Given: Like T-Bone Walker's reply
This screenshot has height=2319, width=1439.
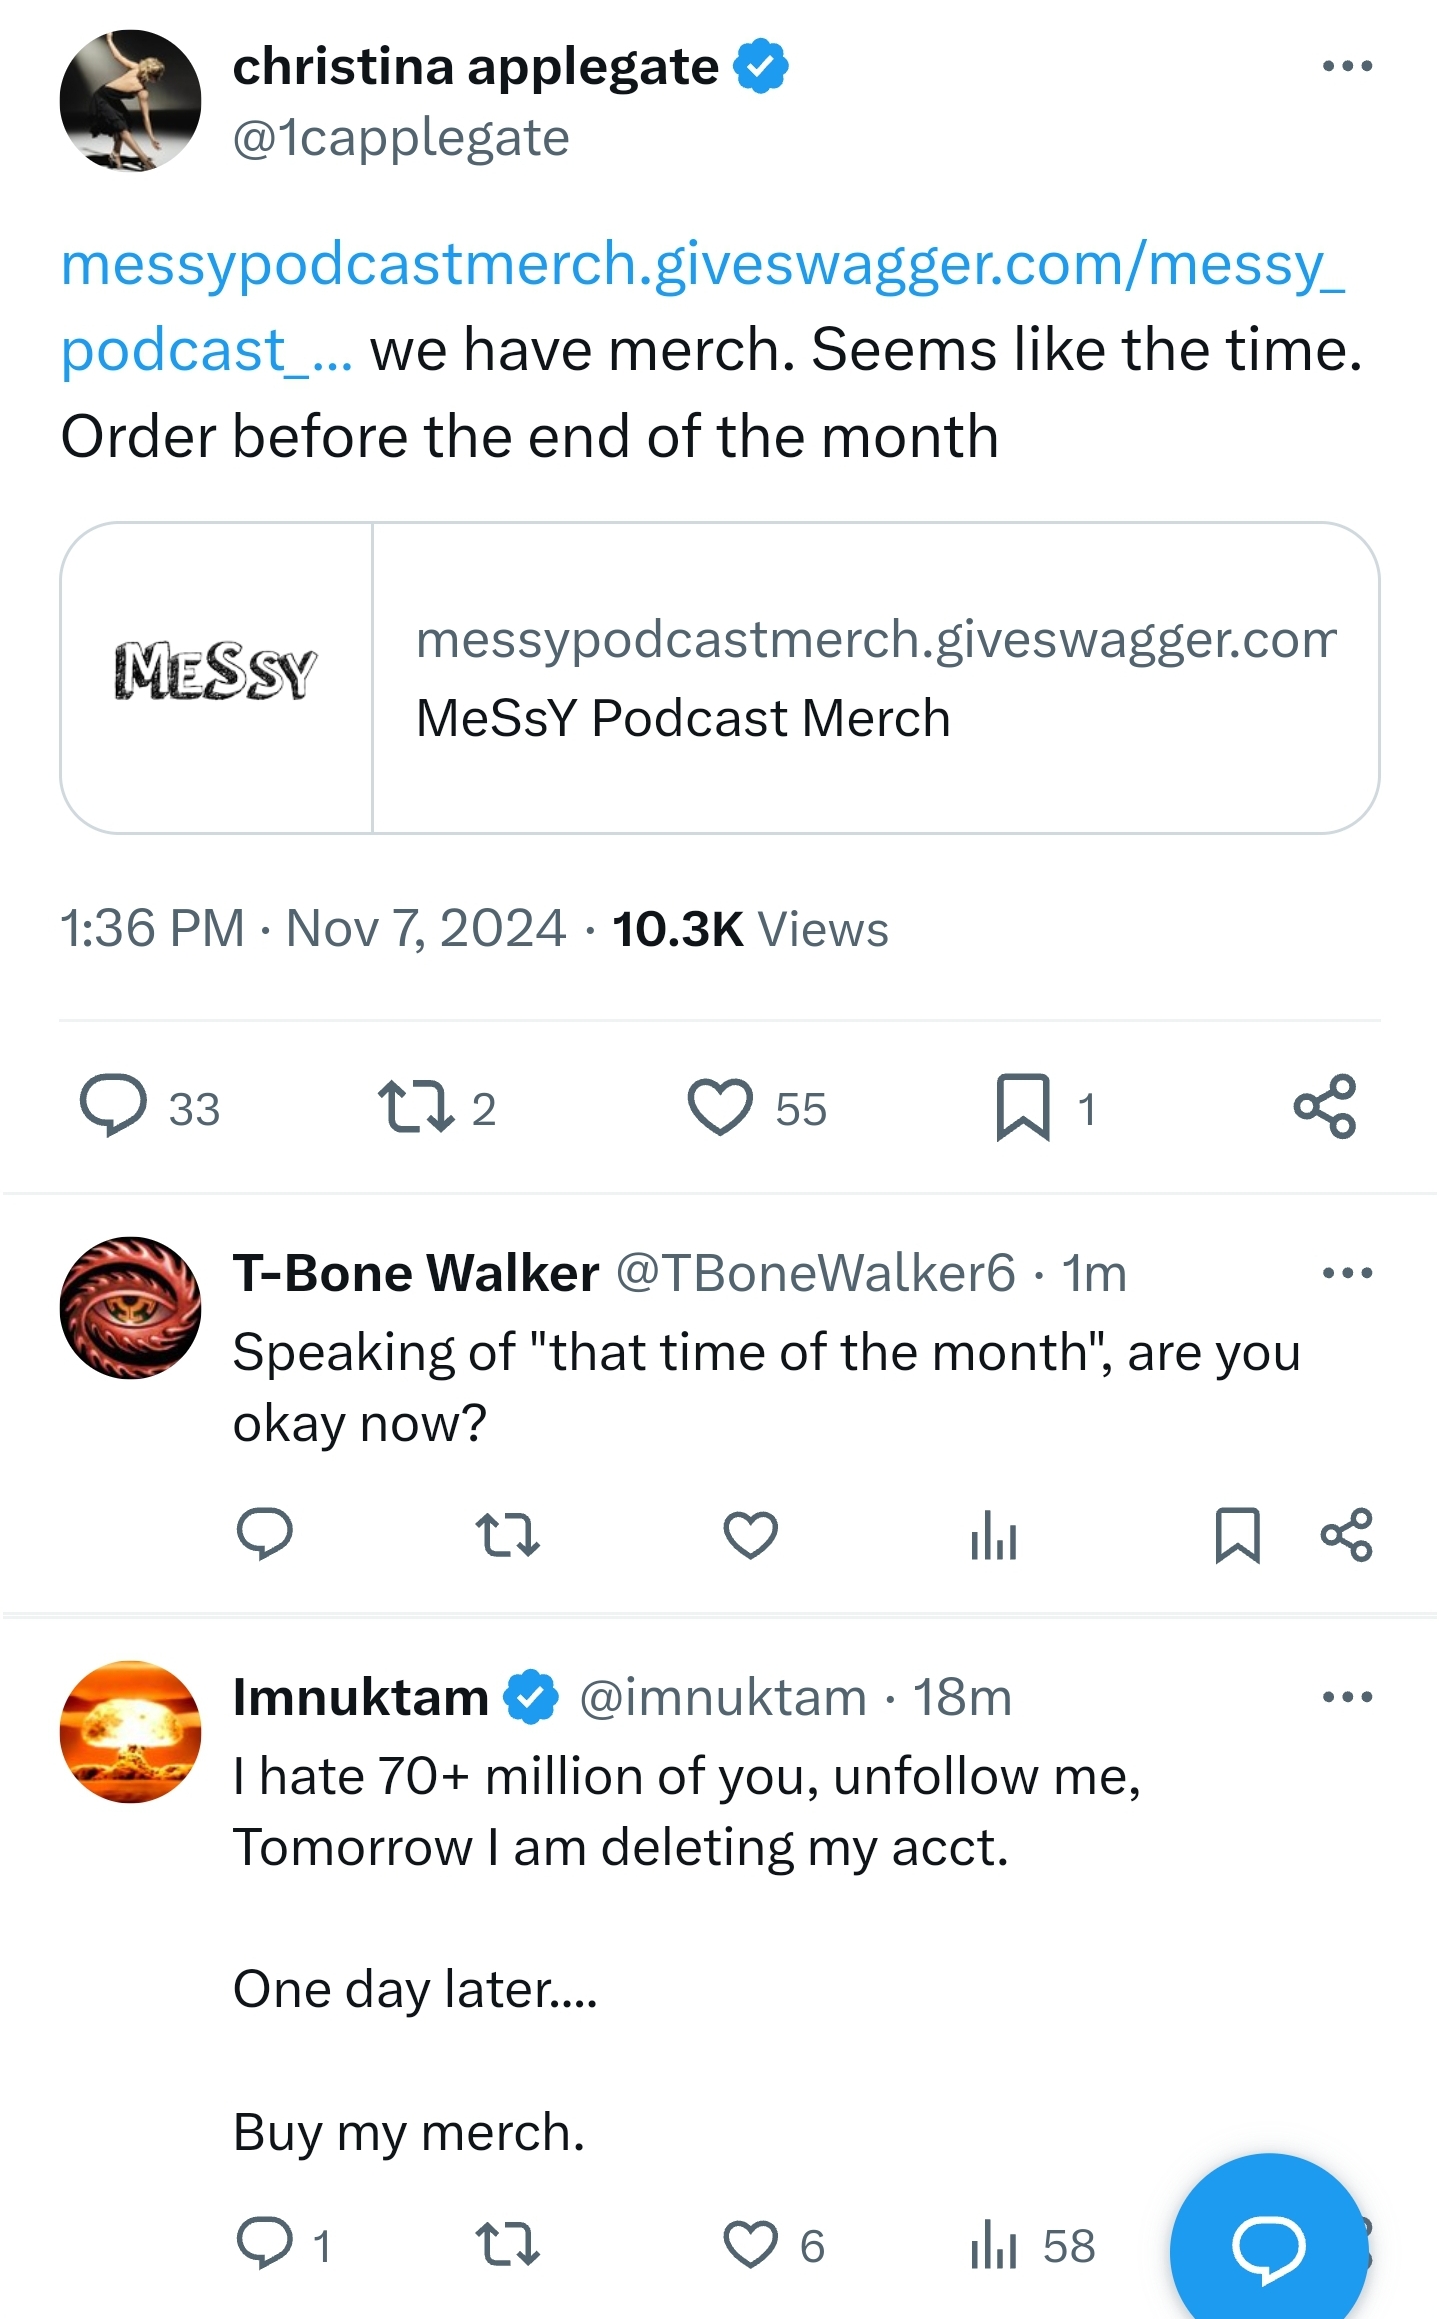Looking at the screenshot, I should [x=751, y=1535].
